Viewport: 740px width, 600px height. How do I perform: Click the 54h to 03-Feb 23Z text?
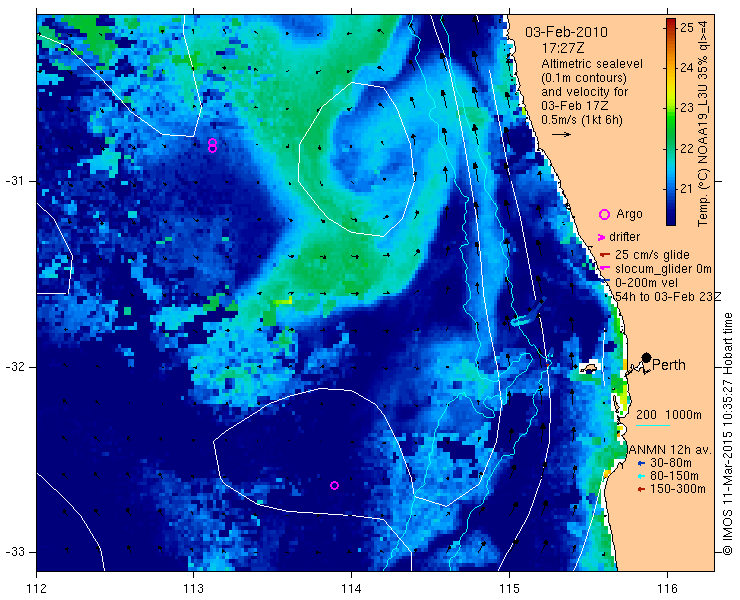coord(668,296)
